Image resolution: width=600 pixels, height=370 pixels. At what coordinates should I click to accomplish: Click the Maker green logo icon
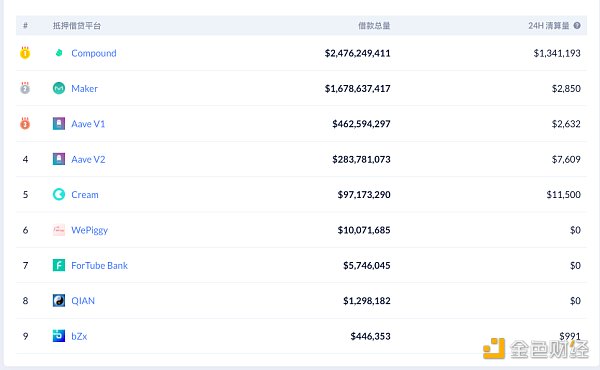[59, 88]
